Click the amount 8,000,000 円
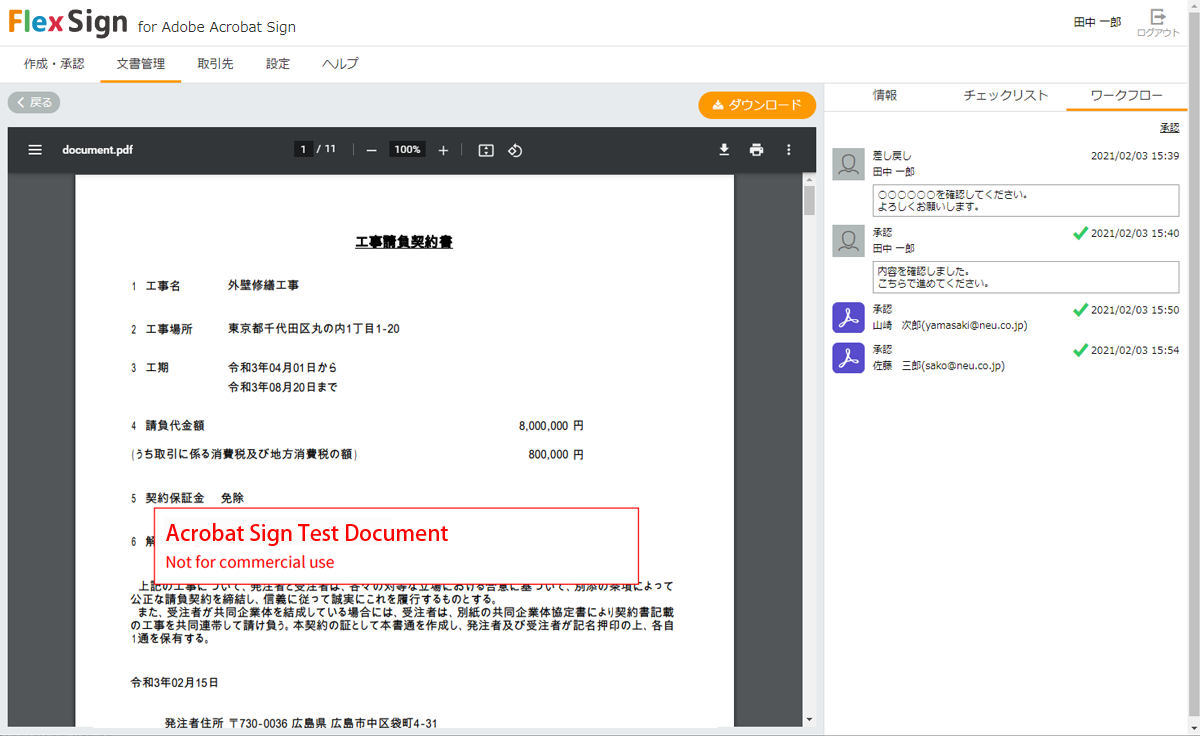Viewport: 1200px width, 736px height. 551,426
